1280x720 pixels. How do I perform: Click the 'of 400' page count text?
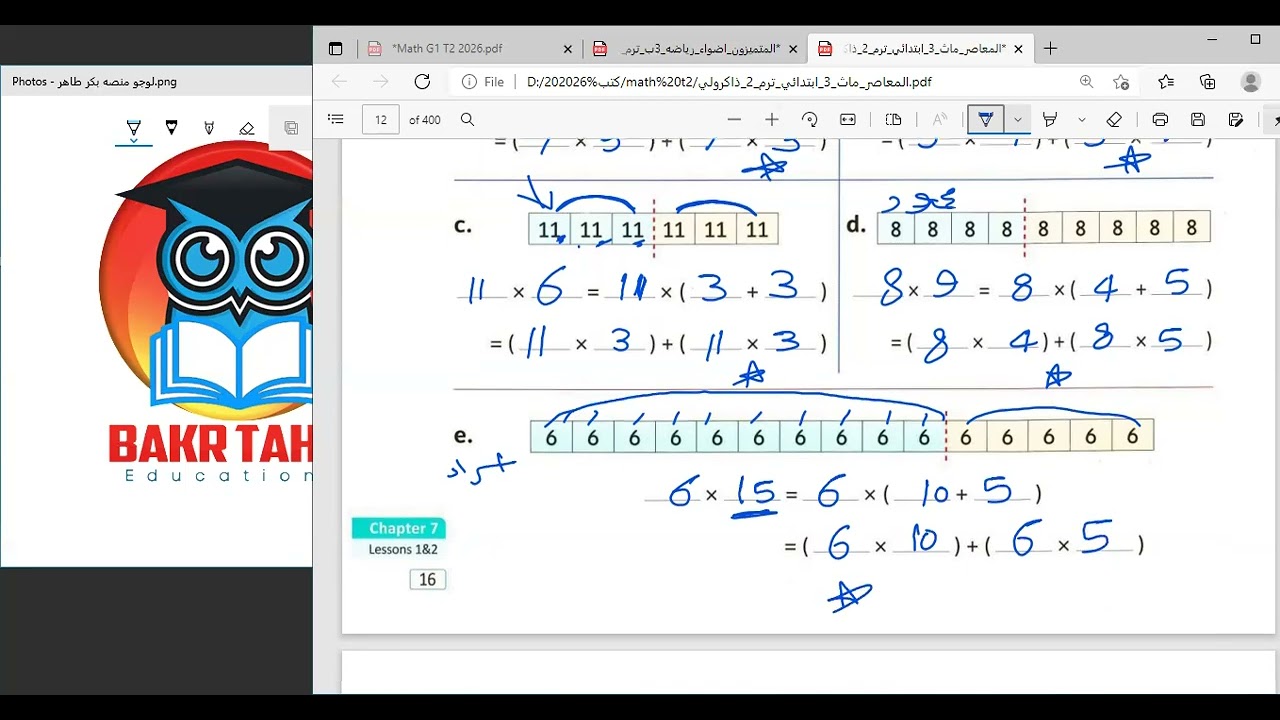coord(425,119)
